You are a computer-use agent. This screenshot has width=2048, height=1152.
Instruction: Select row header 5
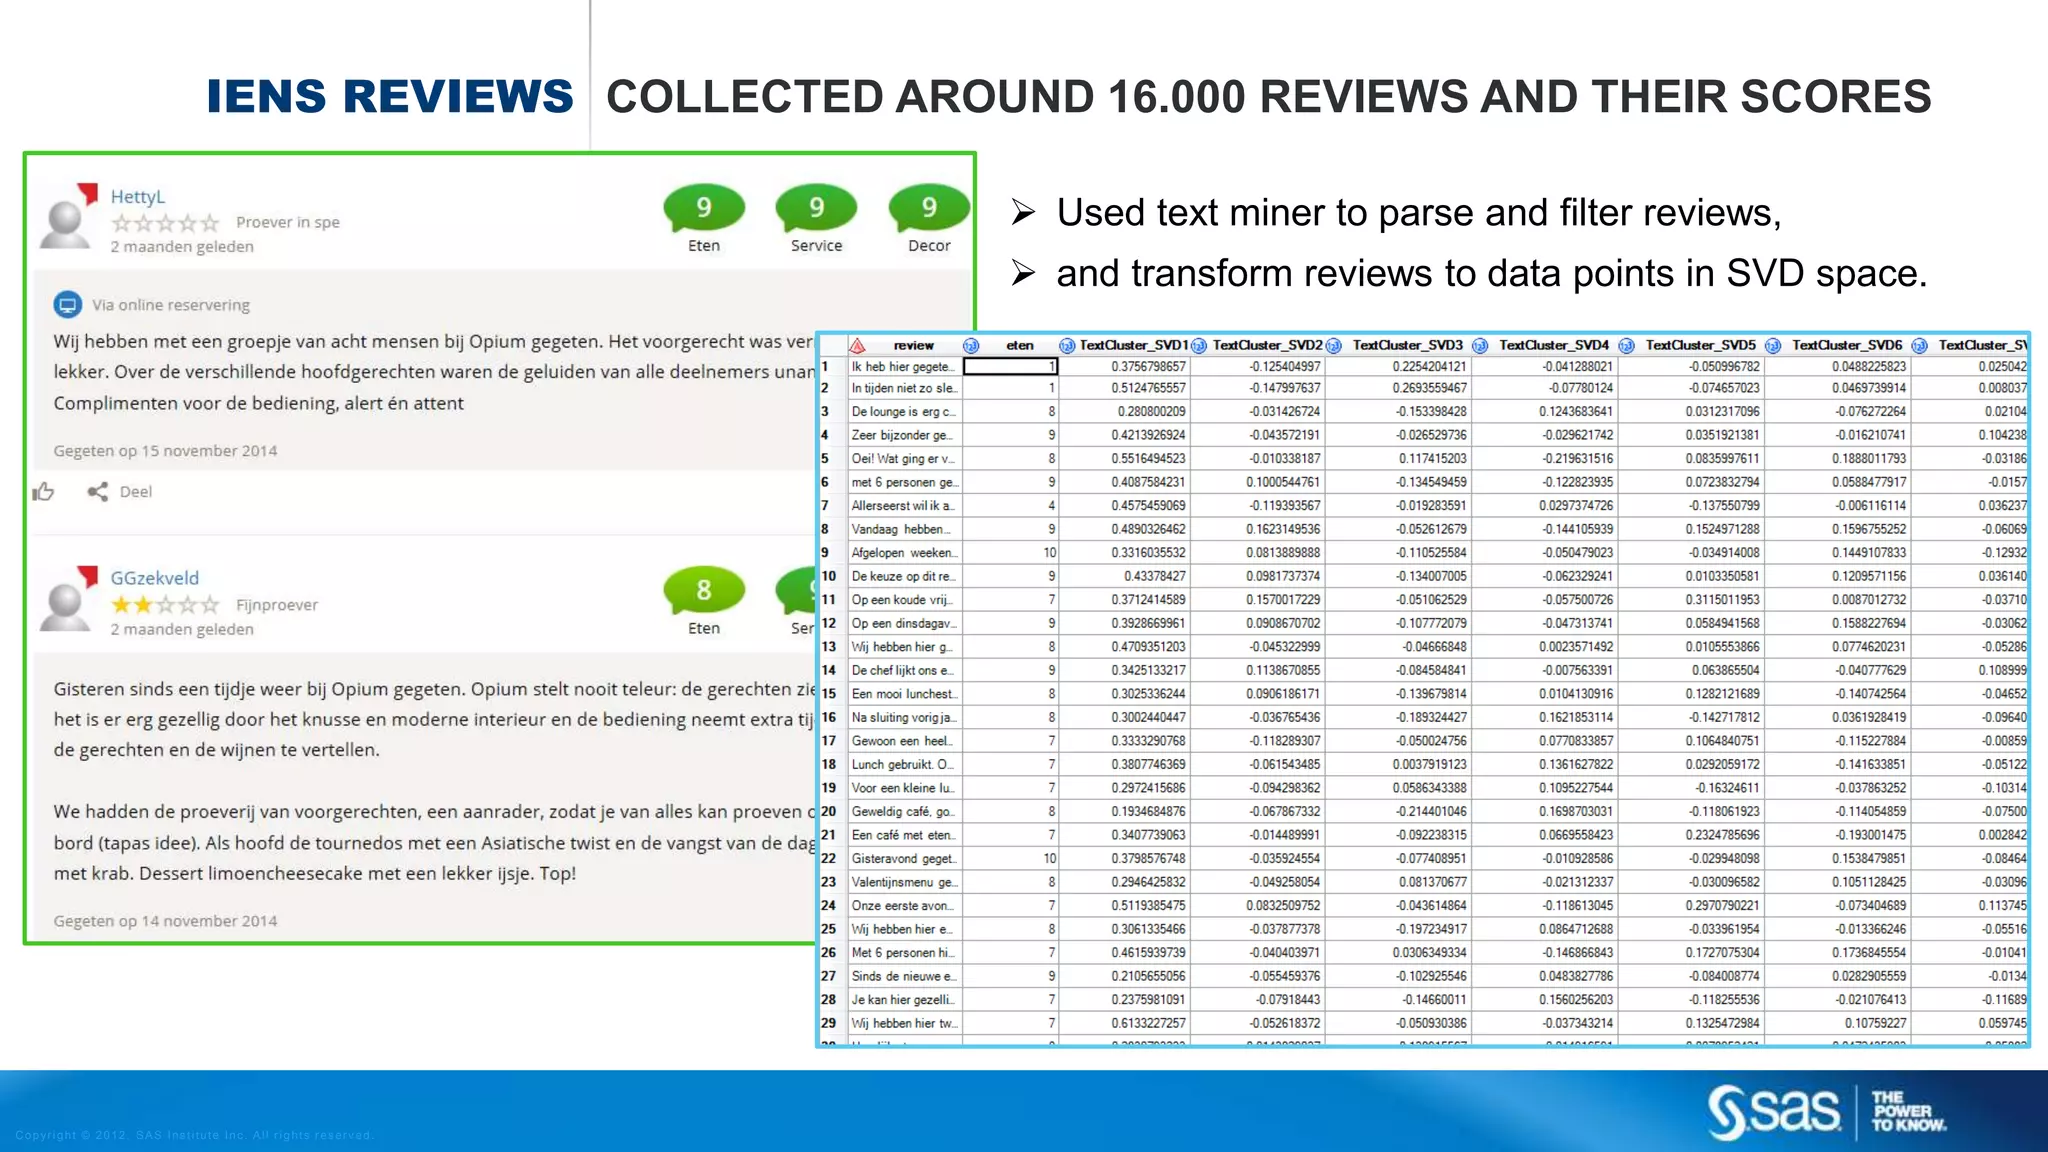(x=832, y=458)
